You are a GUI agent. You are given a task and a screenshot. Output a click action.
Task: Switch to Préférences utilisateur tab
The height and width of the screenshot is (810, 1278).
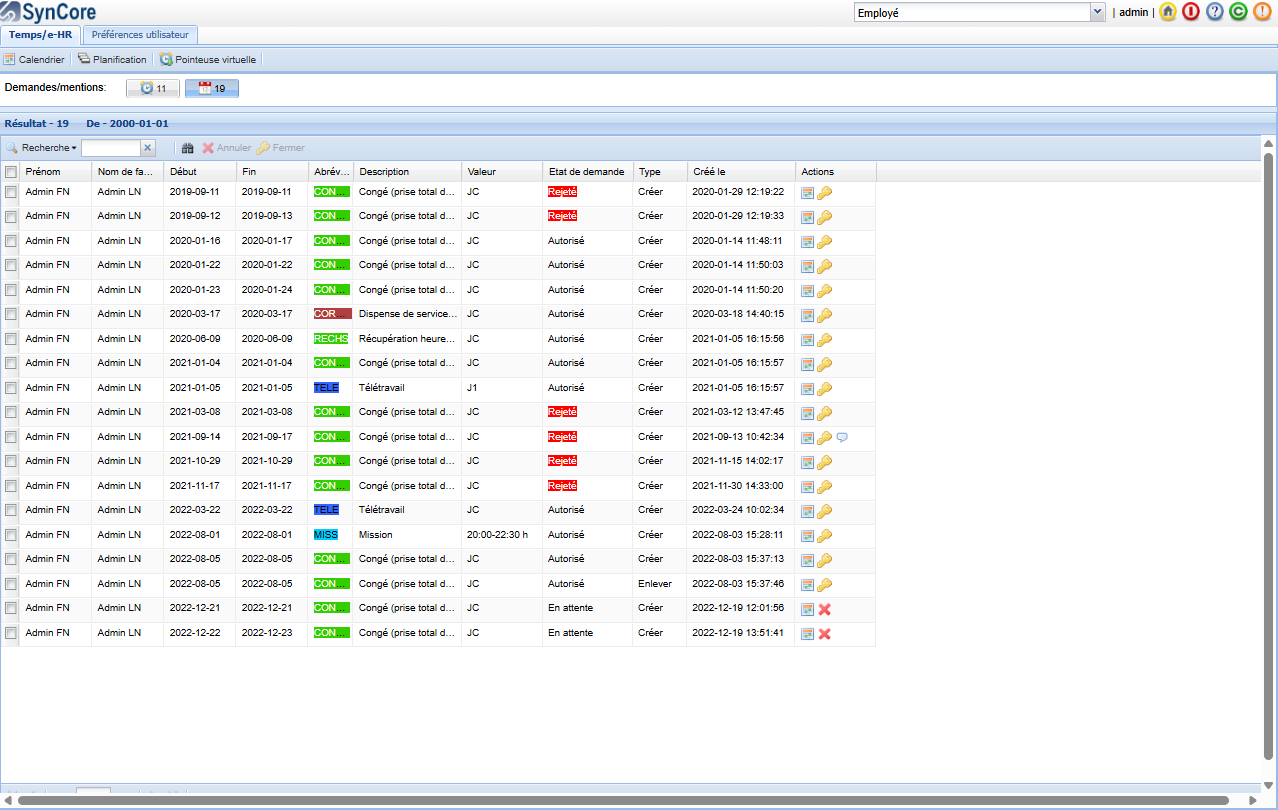tap(140, 34)
